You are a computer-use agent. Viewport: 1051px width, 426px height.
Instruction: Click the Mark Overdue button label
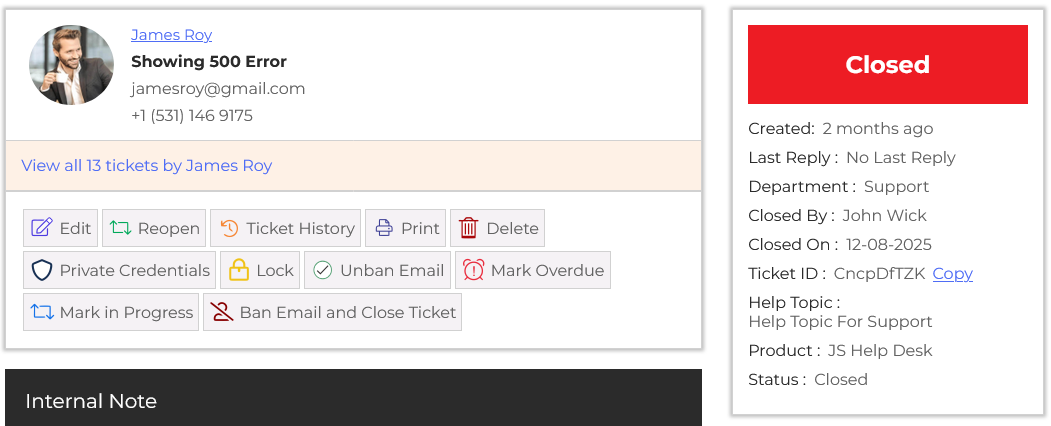547,270
